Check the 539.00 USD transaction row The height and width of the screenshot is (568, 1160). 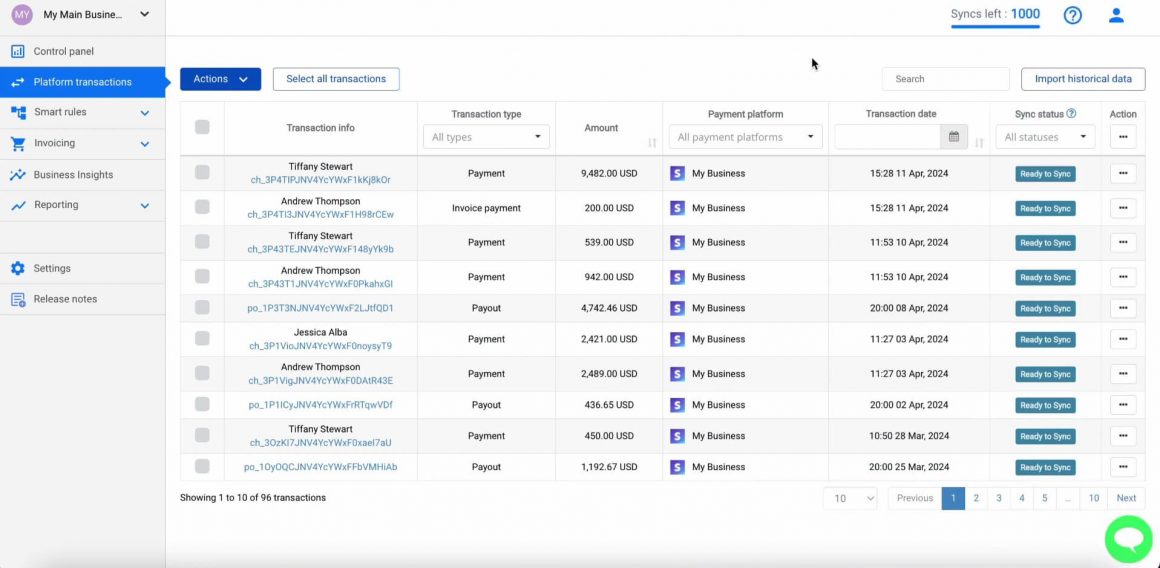pos(202,242)
